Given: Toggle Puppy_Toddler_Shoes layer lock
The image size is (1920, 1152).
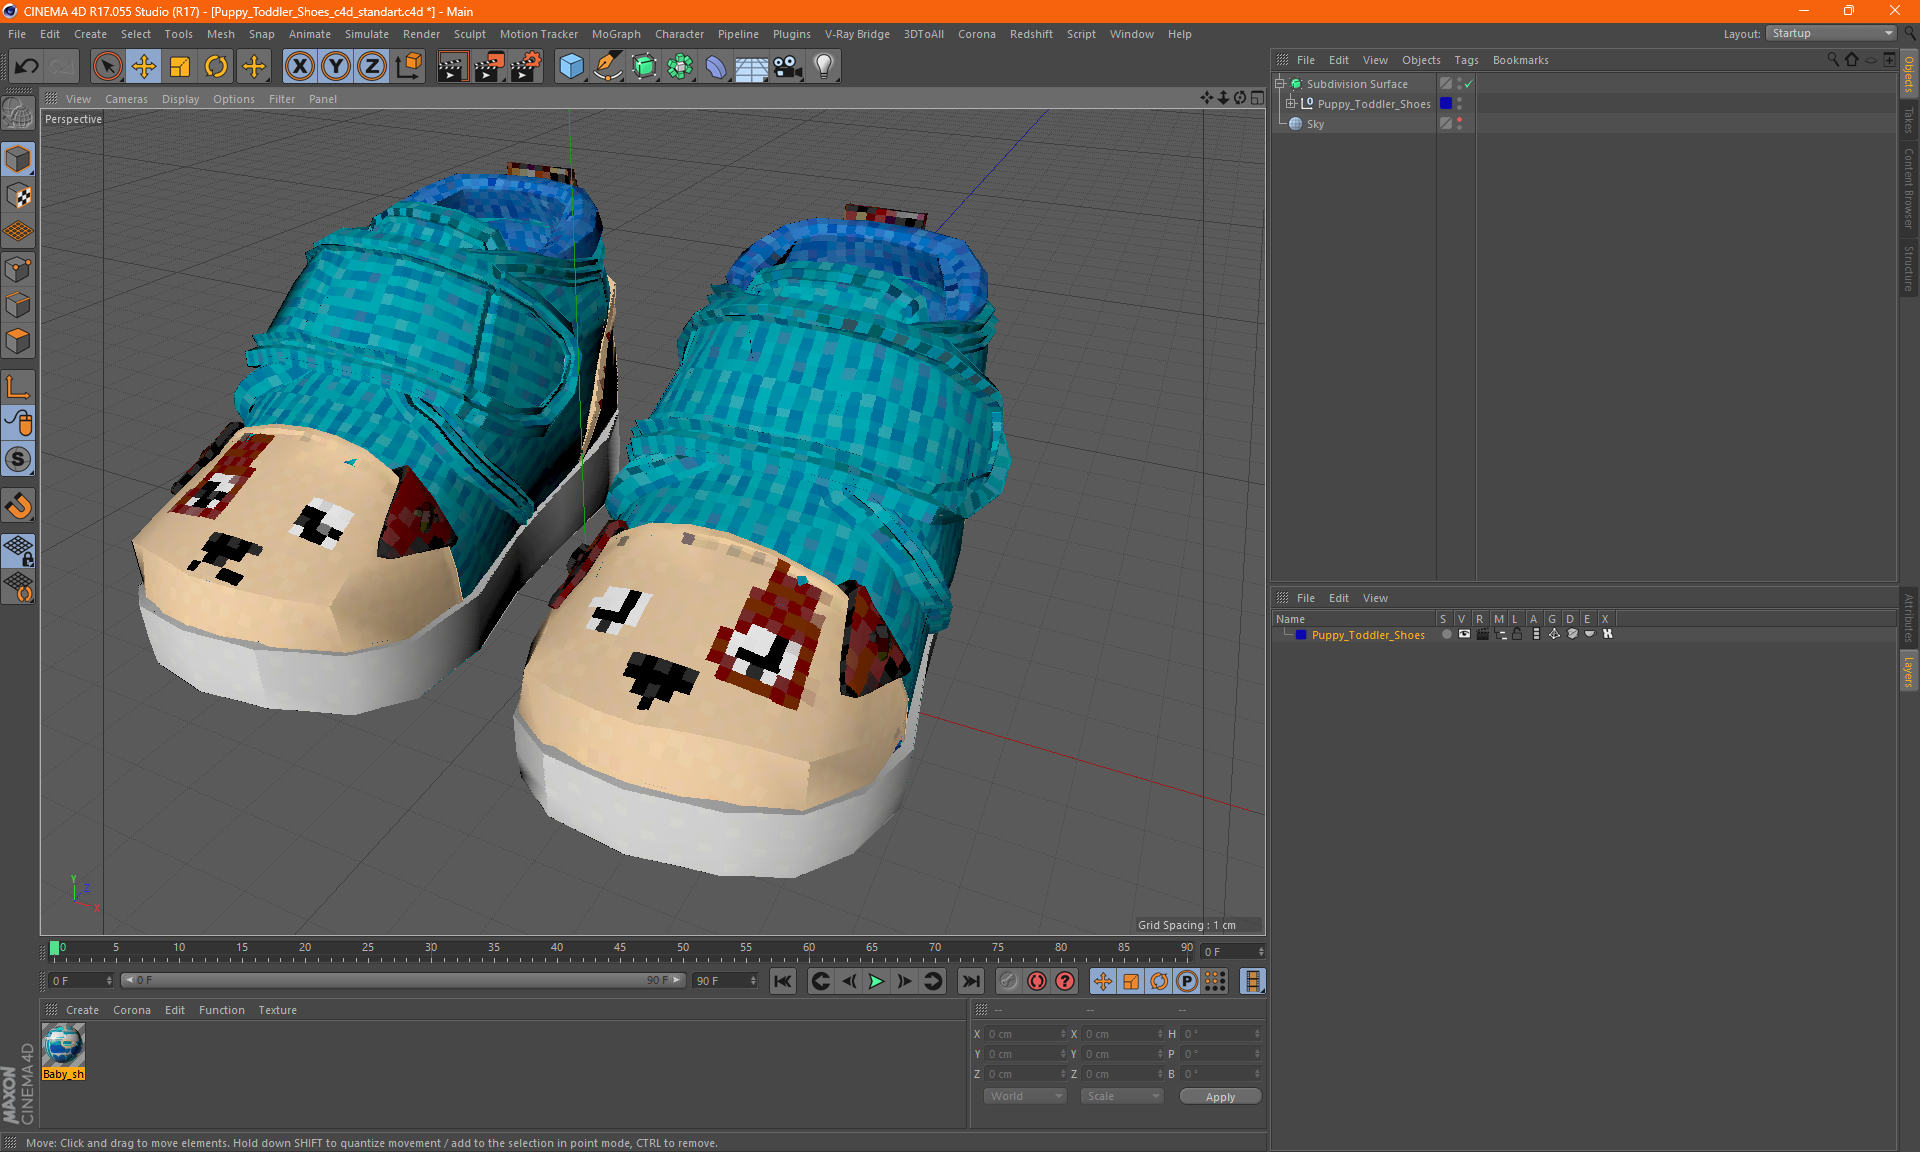Looking at the screenshot, I should (1517, 634).
